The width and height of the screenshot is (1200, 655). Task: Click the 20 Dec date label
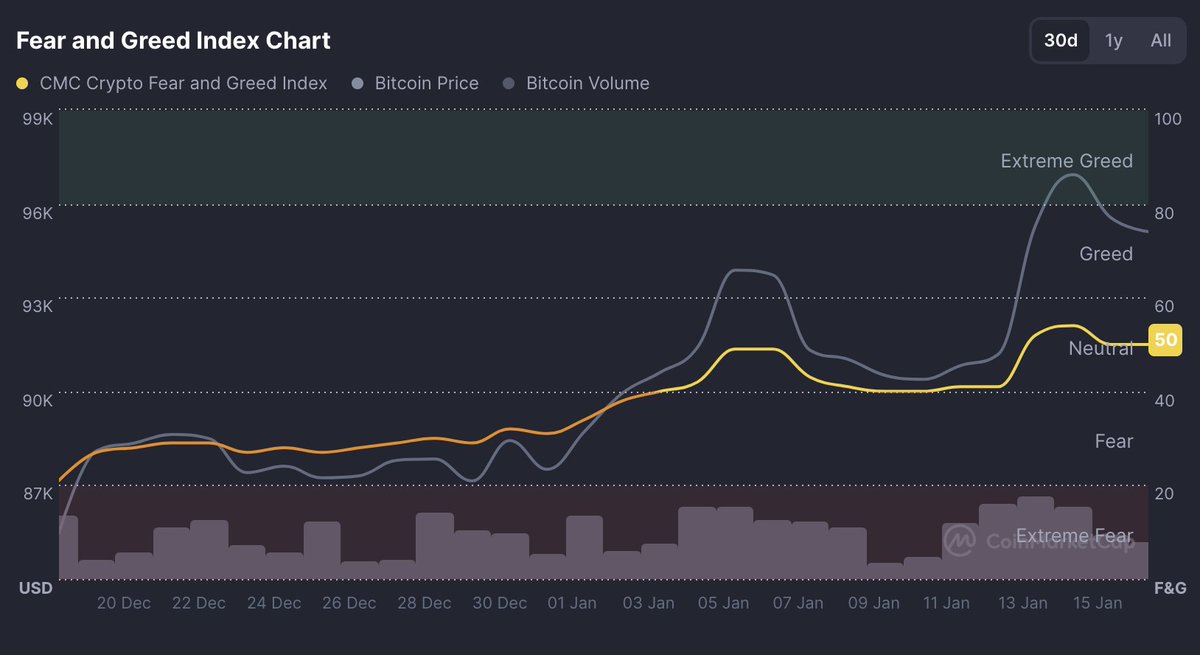click(124, 603)
